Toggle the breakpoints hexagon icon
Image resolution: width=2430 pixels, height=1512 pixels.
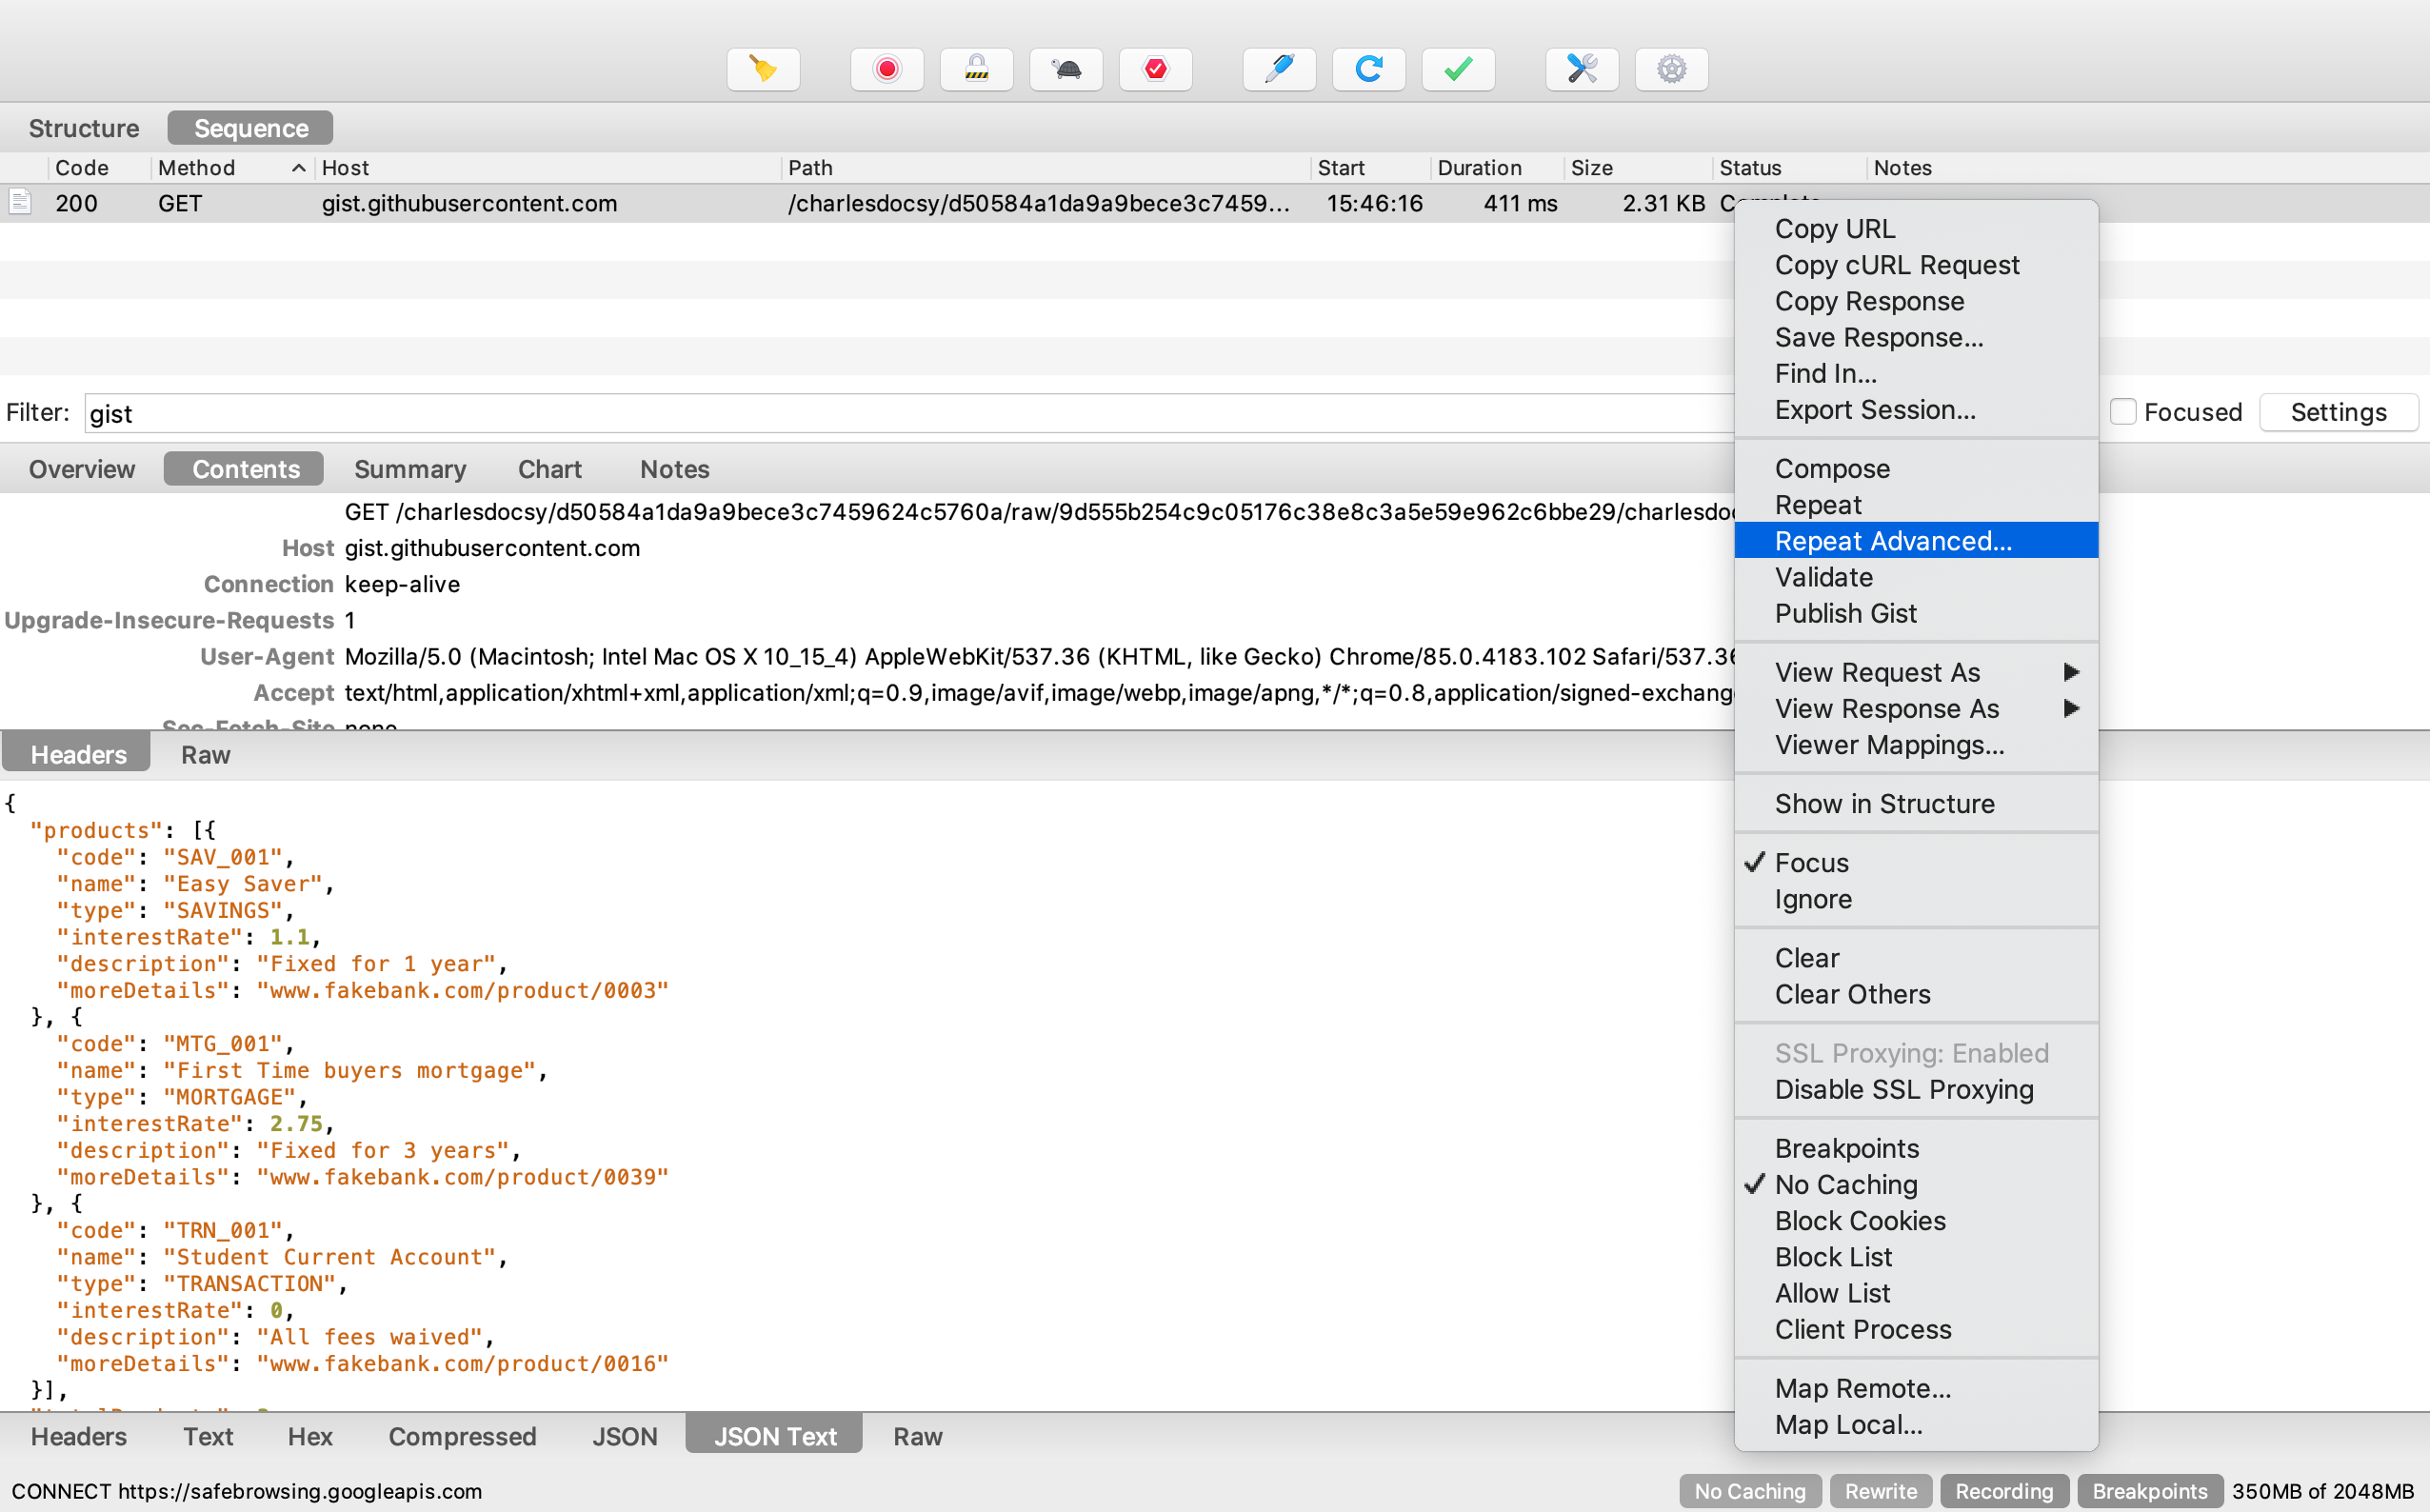pos(1155,69)
